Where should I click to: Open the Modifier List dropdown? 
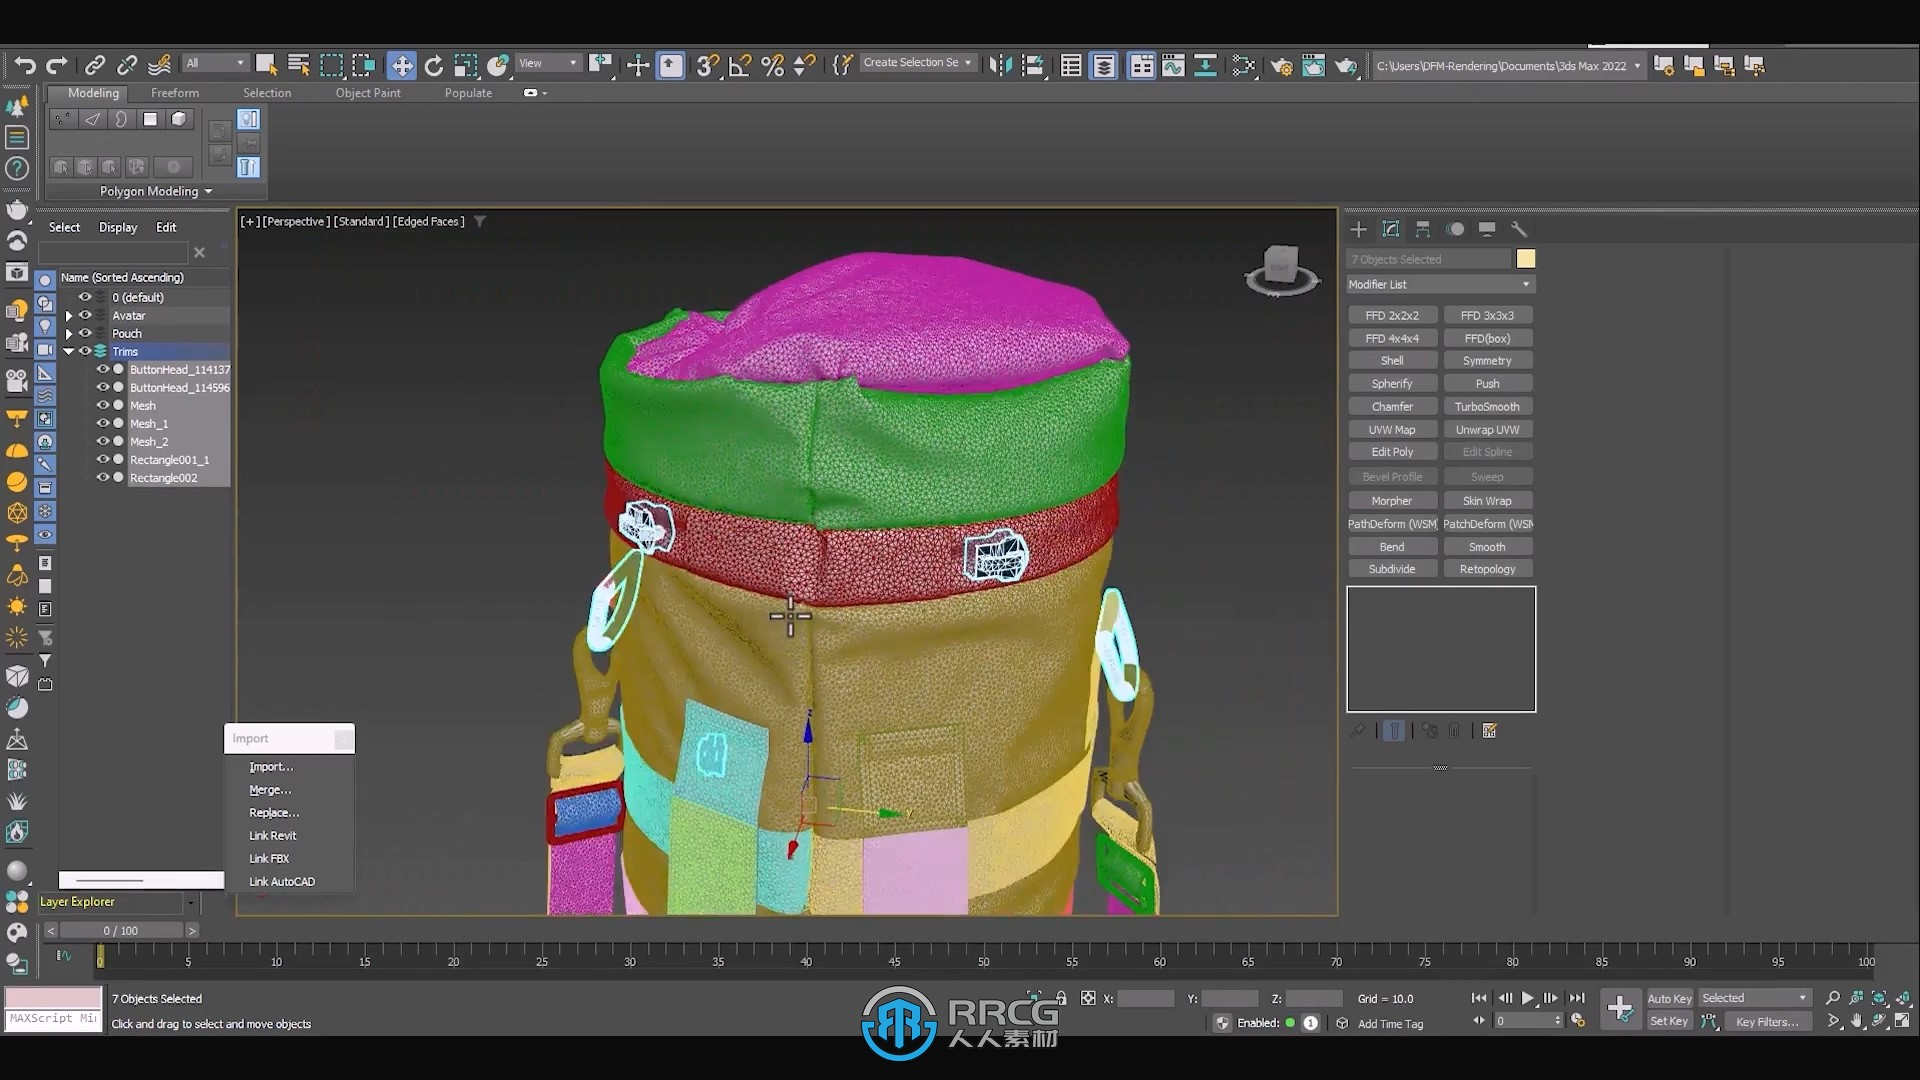pyautogui.click(x=1440, y=285)
